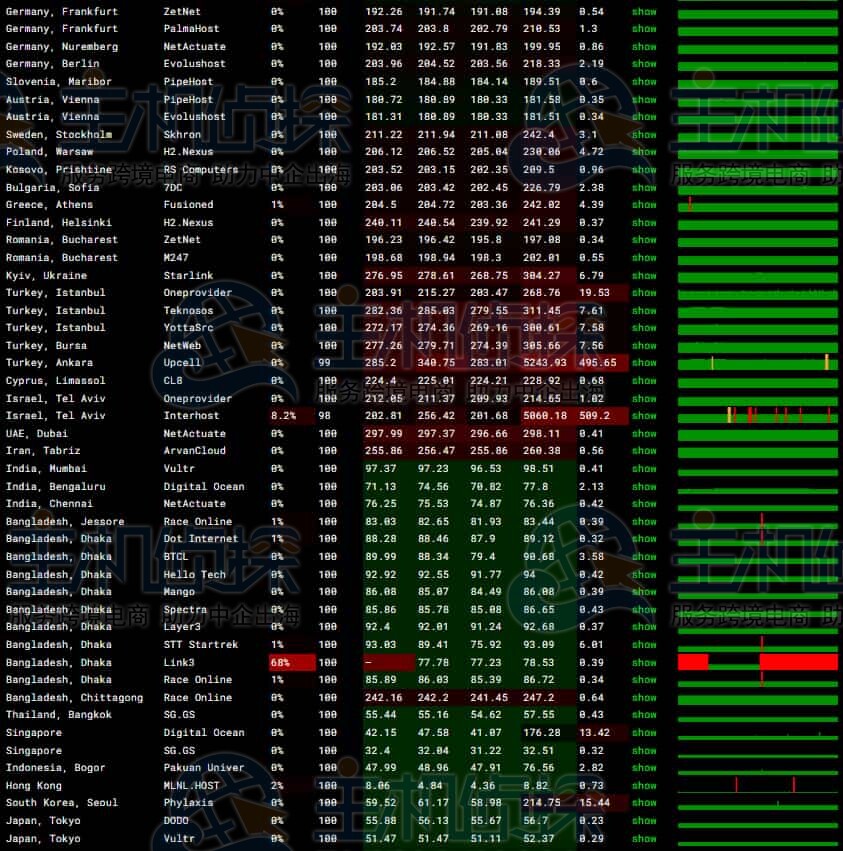Select 'Pakuan Univer' provider cell

coord(204,768)
